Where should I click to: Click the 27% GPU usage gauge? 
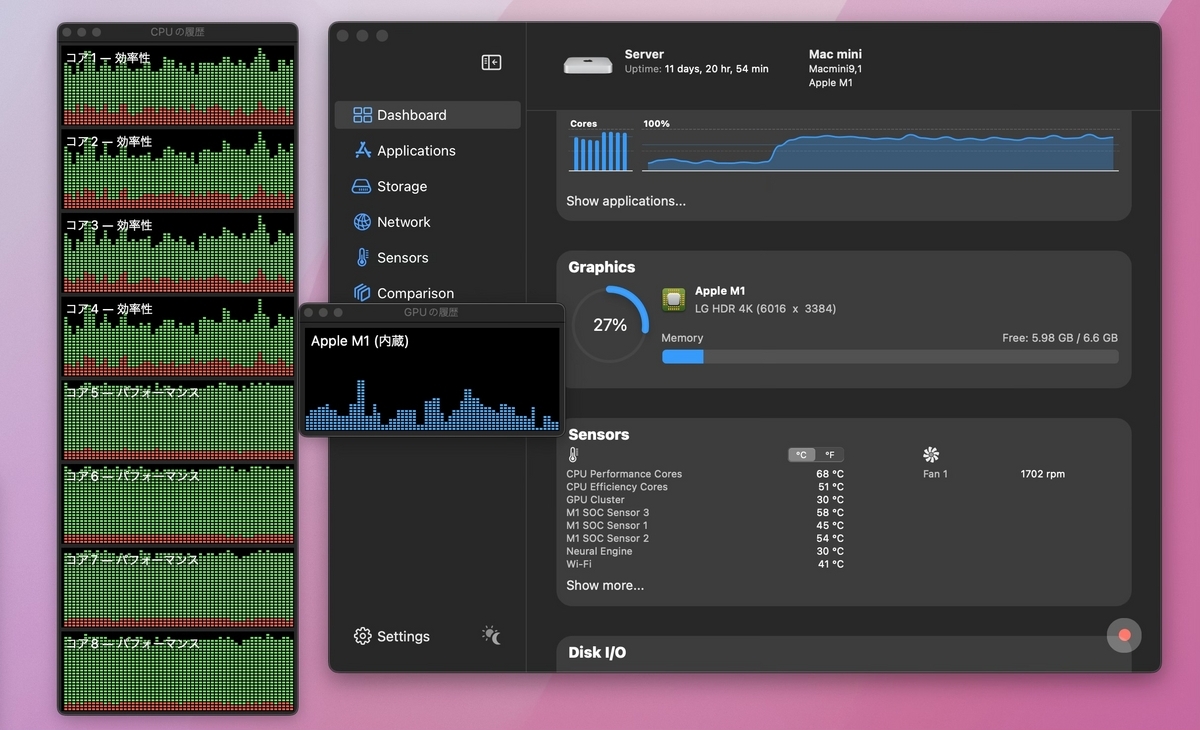click(x=610, y=325)
